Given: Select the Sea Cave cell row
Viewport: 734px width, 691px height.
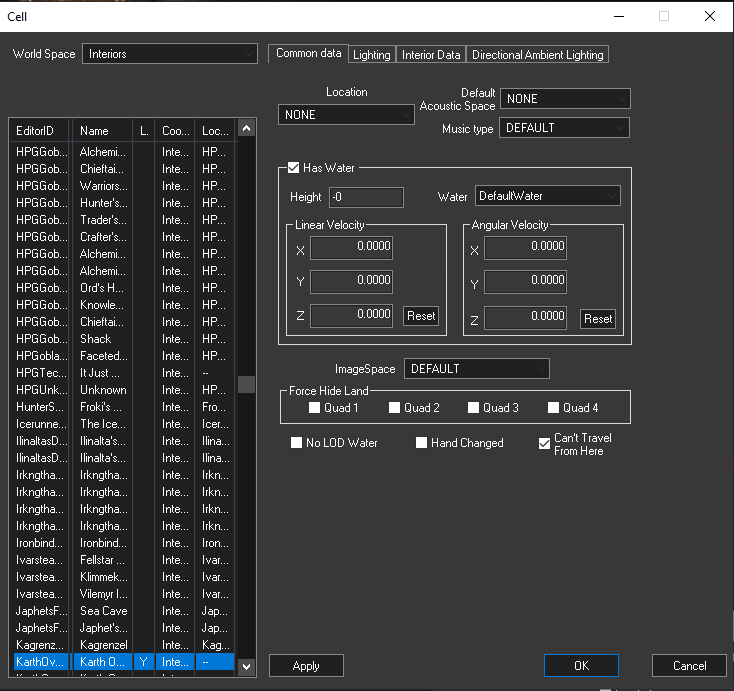Looking at the screenshot, I should pos(124,610).
